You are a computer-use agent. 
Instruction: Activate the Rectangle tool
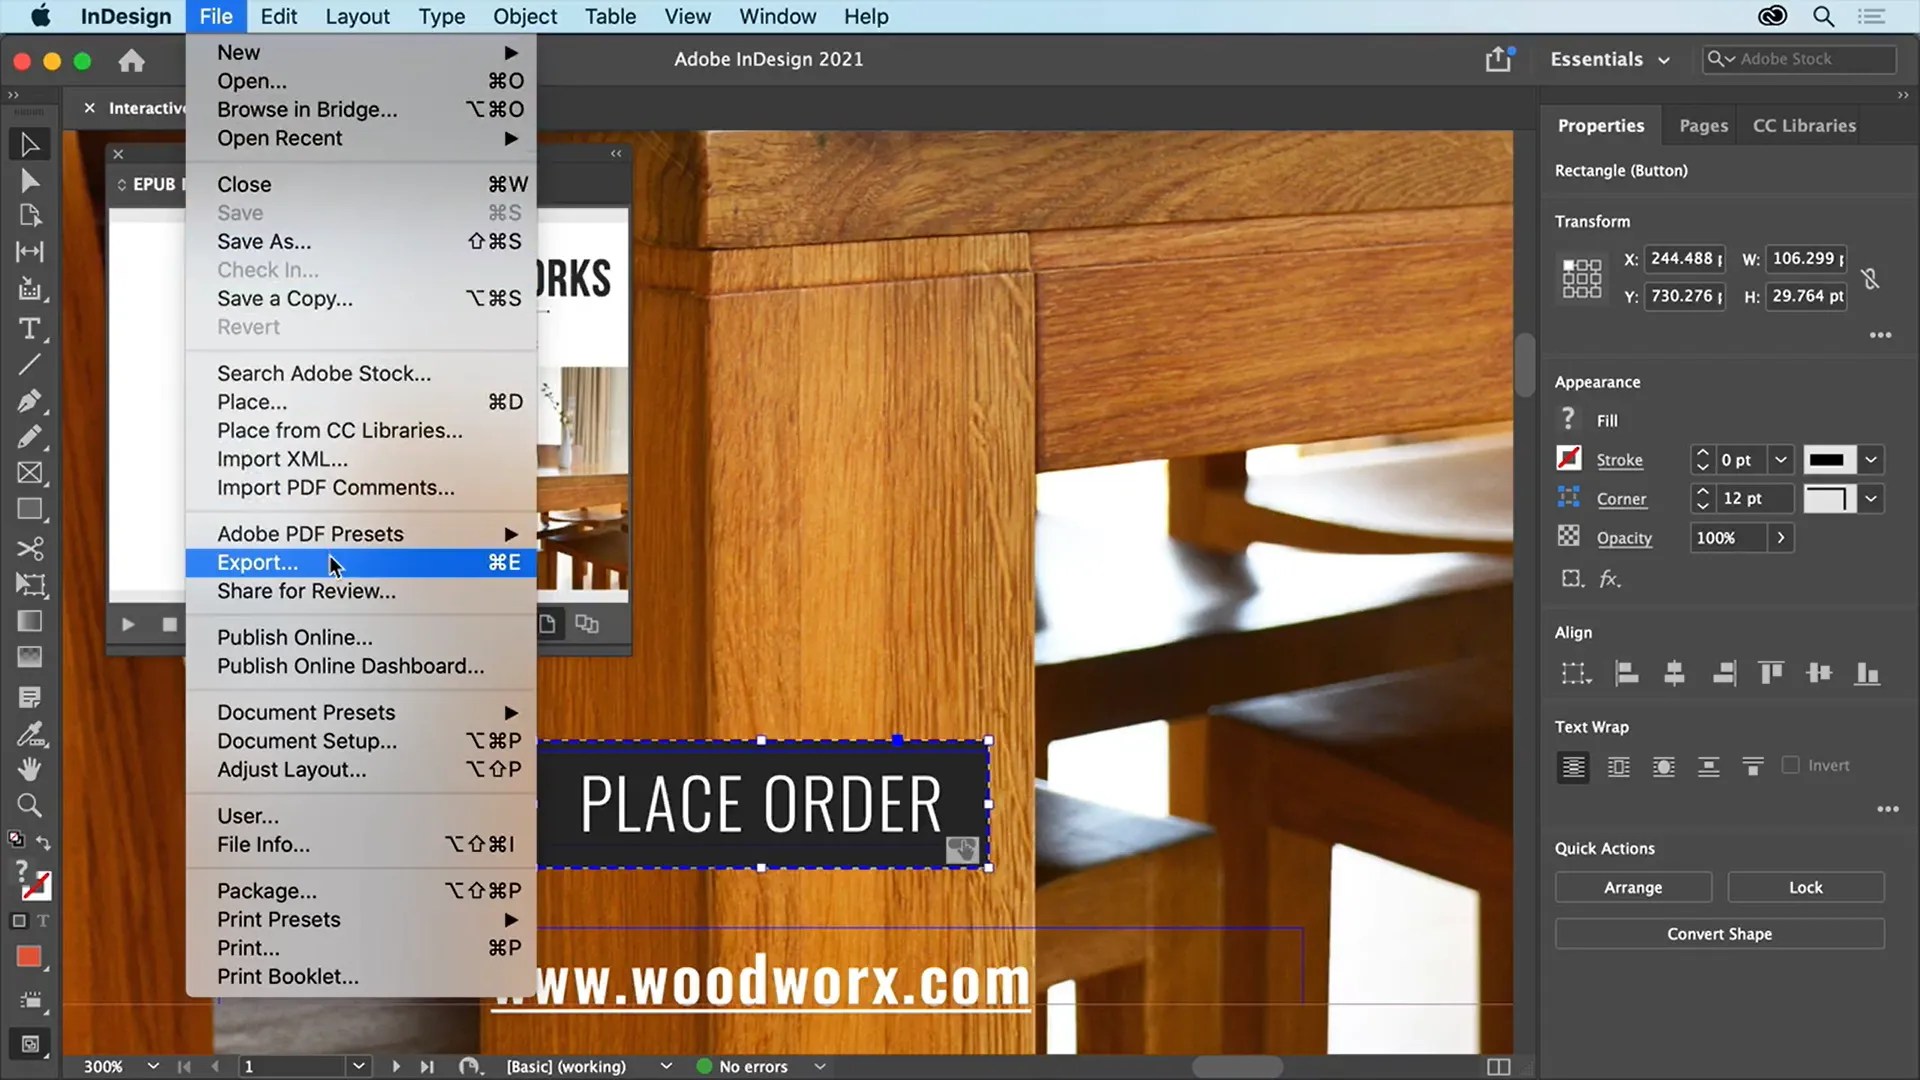point(29,510)
